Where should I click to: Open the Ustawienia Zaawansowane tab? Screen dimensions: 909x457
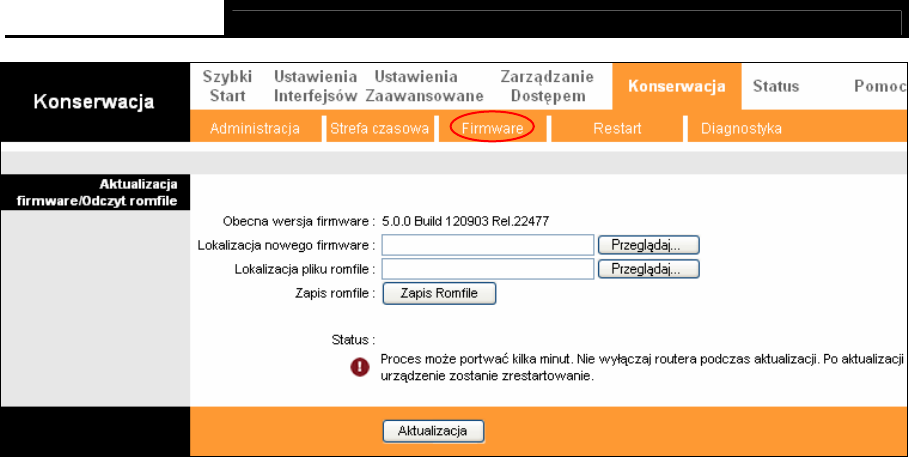[424, 86]
